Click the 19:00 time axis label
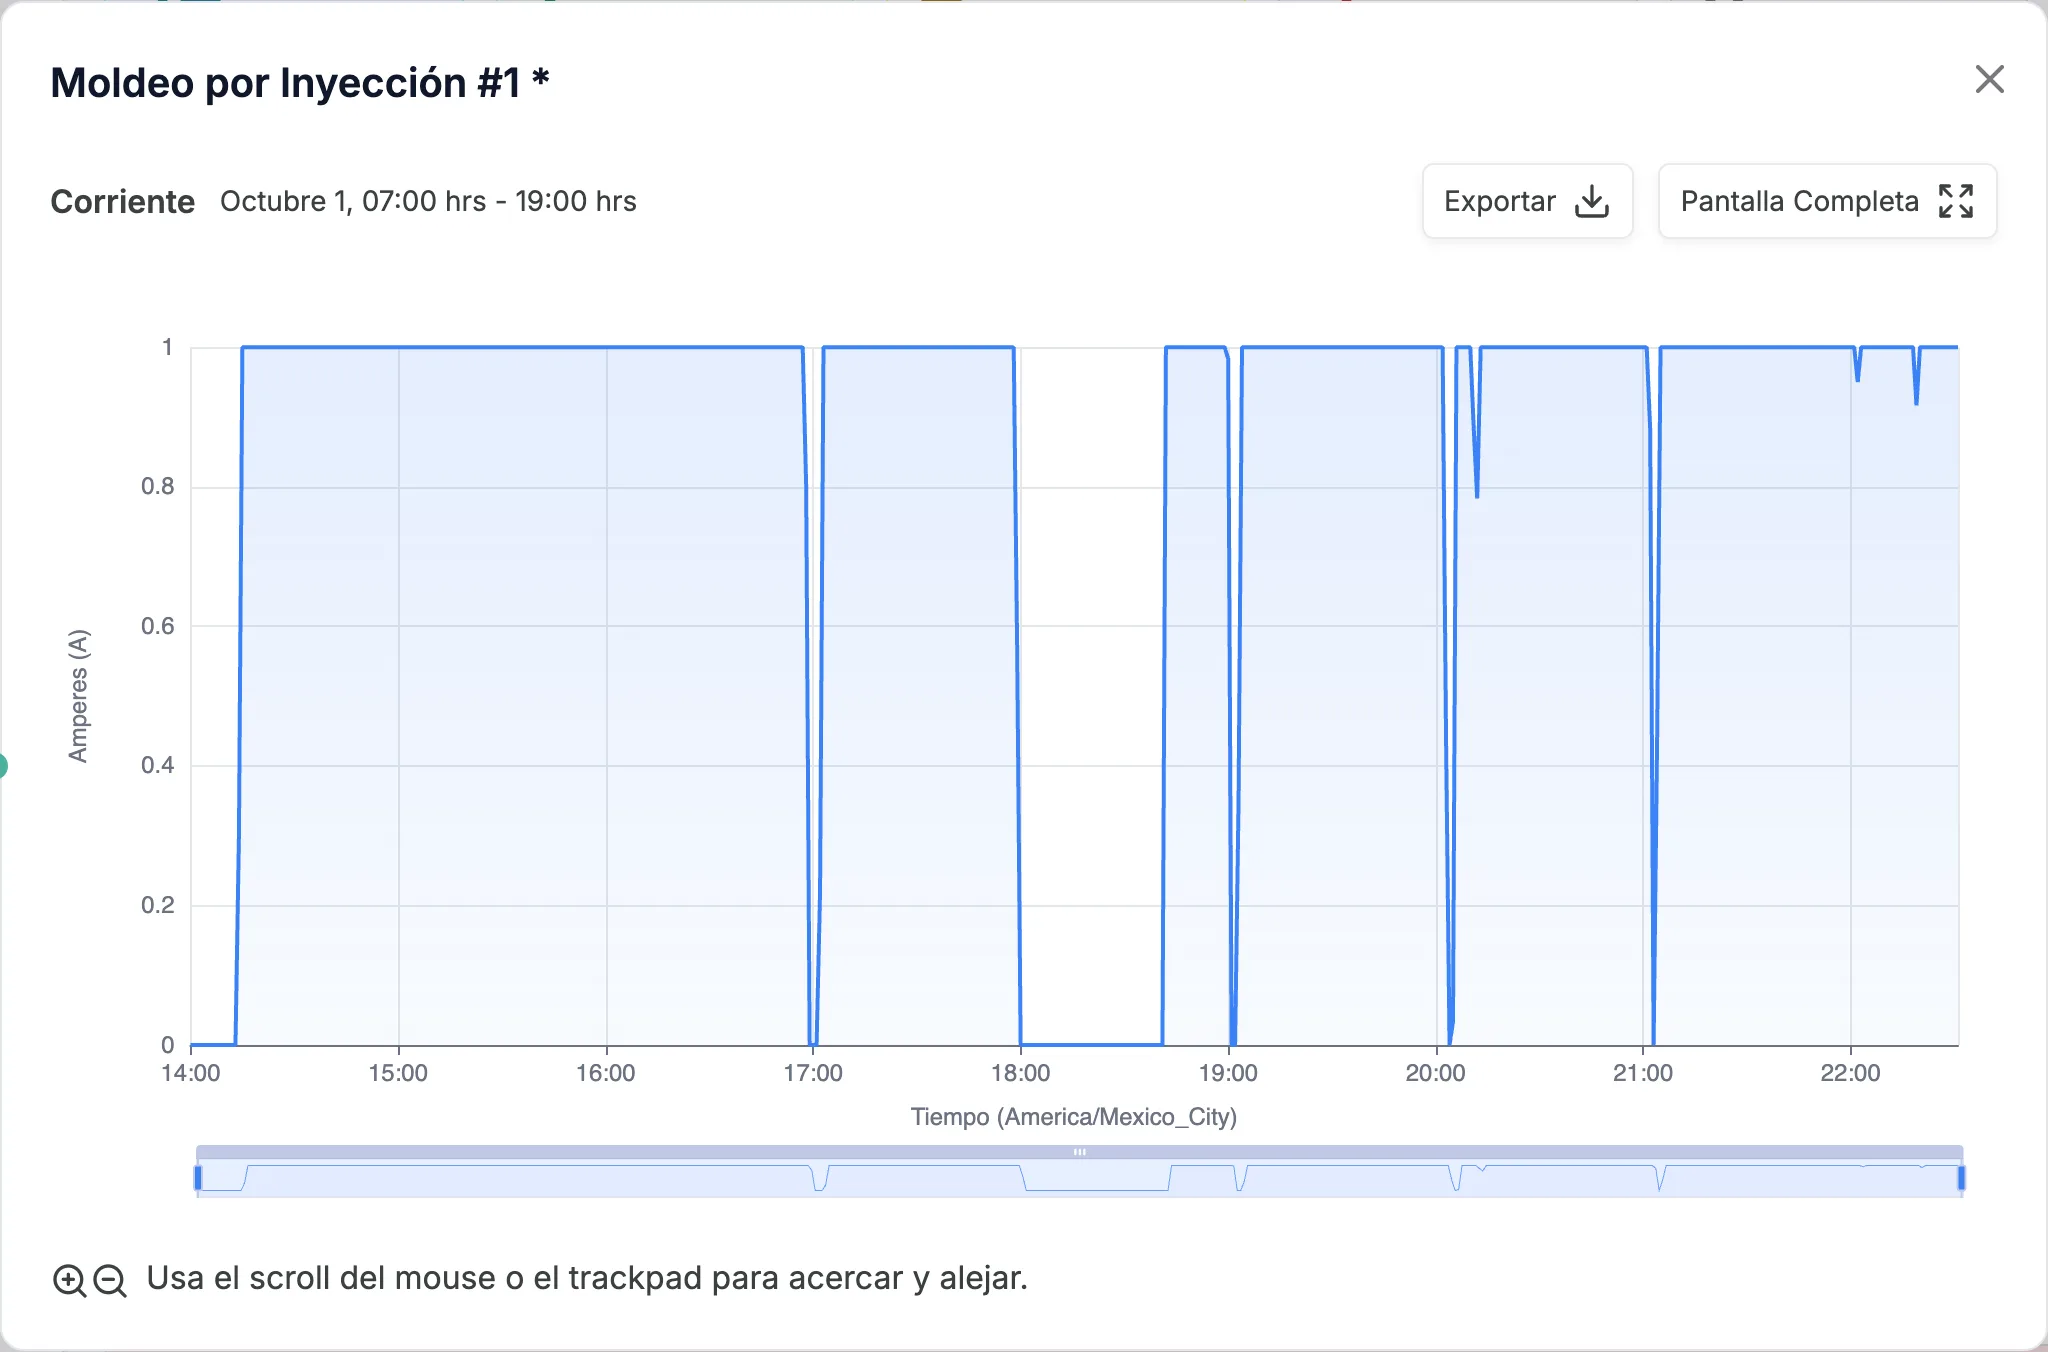 click(x=1228, y=1073)
